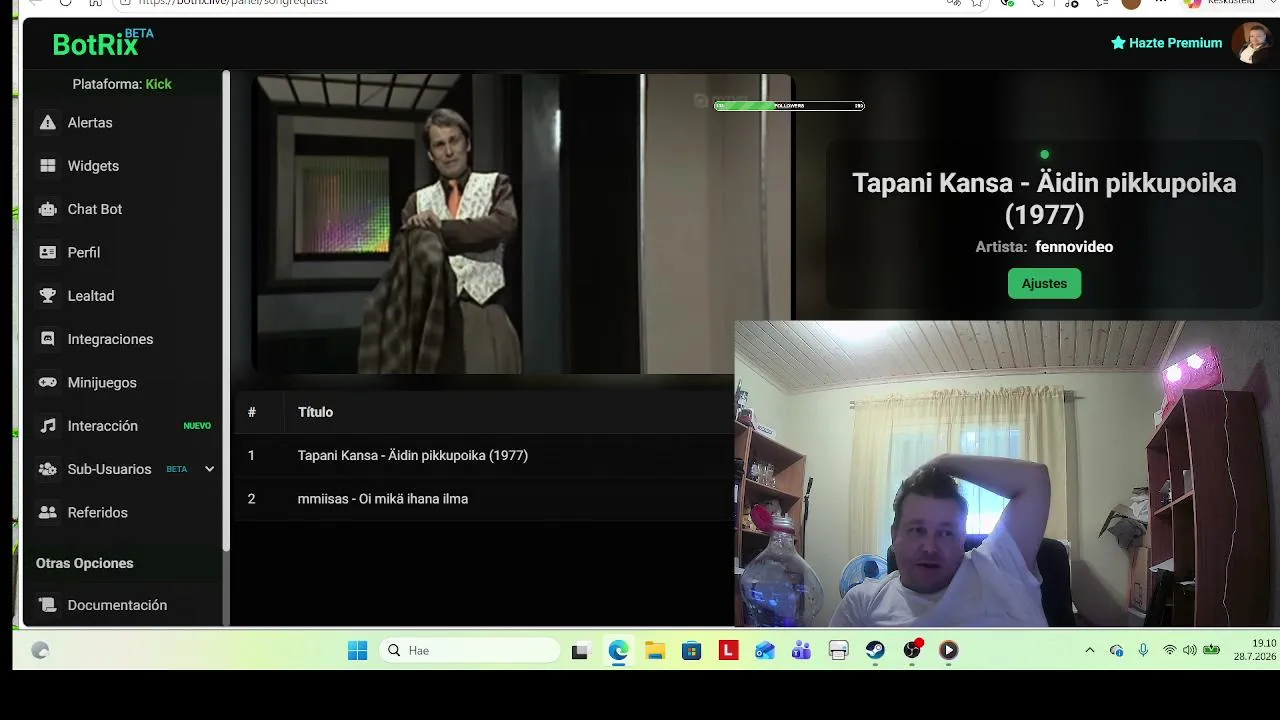Image resolution: width=1280 pixels, height=720 pixels.
Task: Open Outlook from the taskbar
Action: tap(765, 651)
